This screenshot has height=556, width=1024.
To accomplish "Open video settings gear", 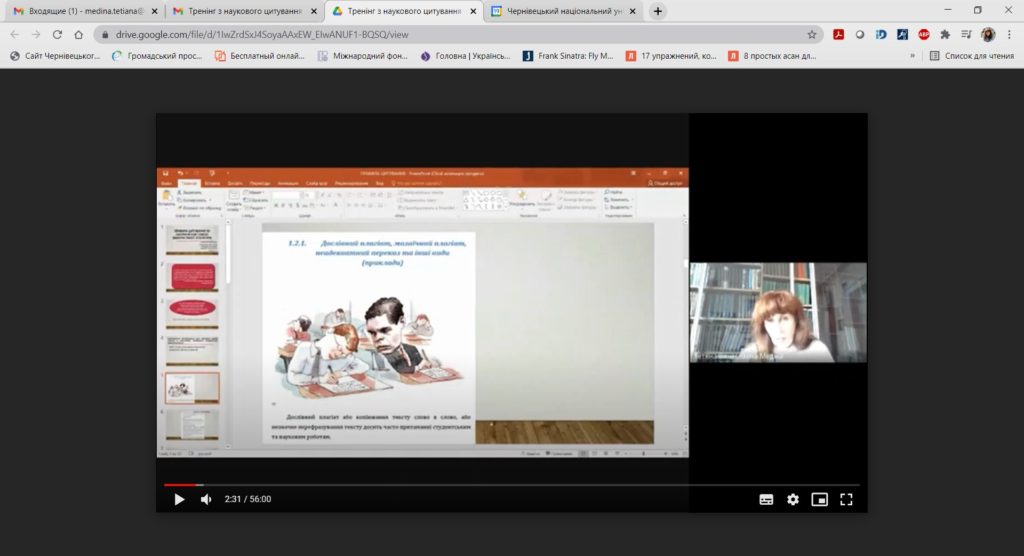I will (x=793, y=500).
